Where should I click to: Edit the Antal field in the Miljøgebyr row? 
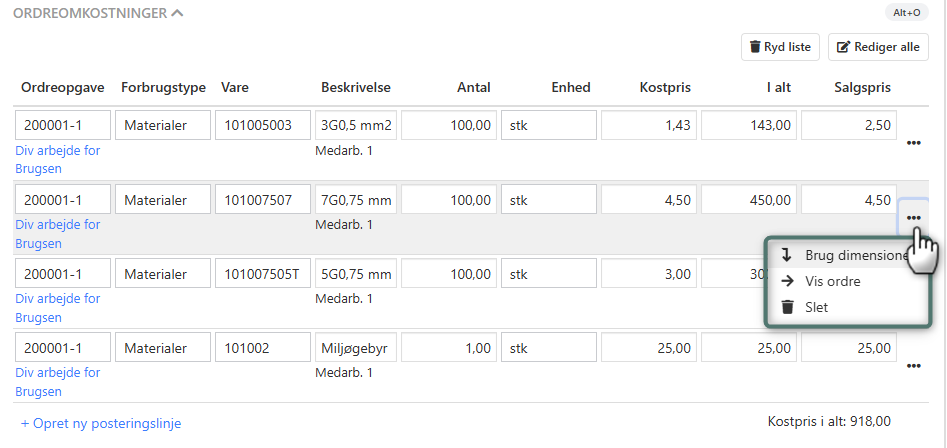pyautogui.click(x=448, y=348)
